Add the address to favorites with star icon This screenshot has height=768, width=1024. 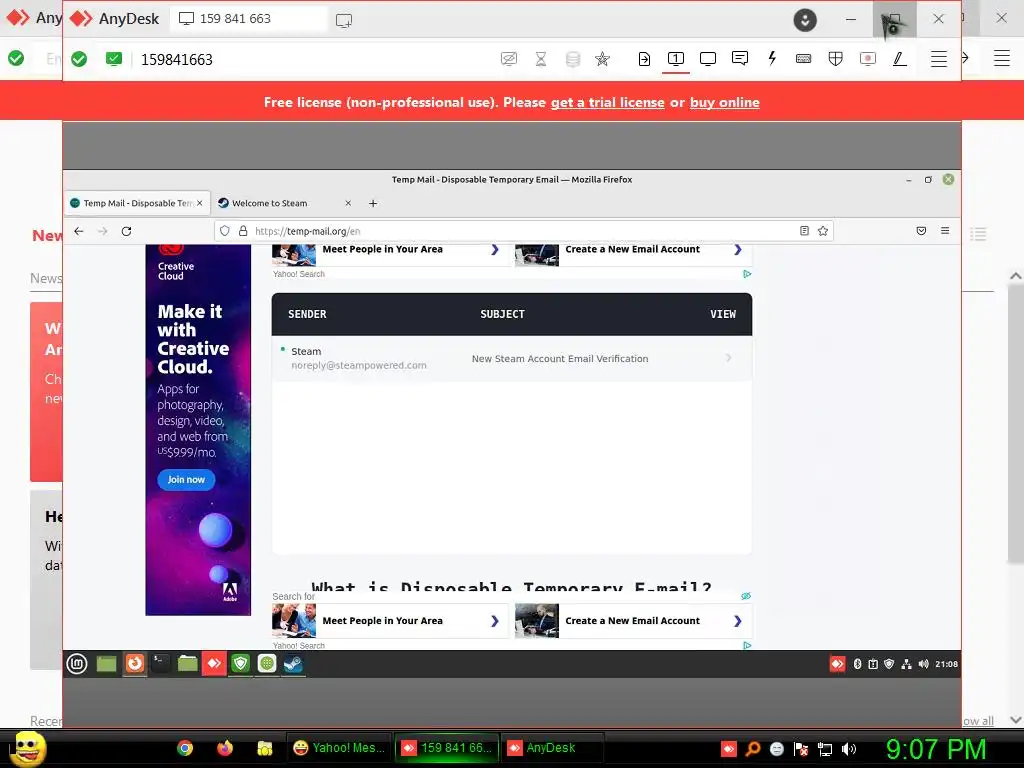point(602,59)
